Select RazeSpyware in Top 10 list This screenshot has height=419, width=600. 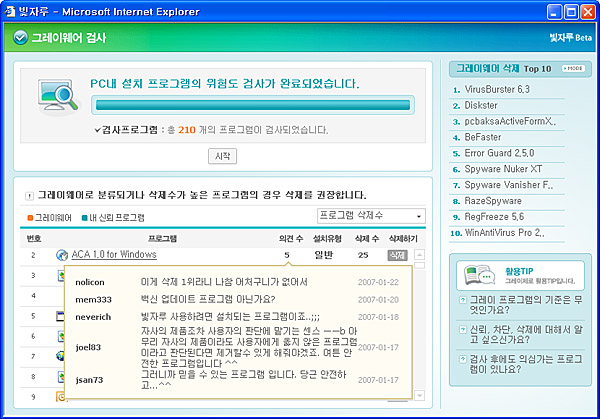pos(493,201)
